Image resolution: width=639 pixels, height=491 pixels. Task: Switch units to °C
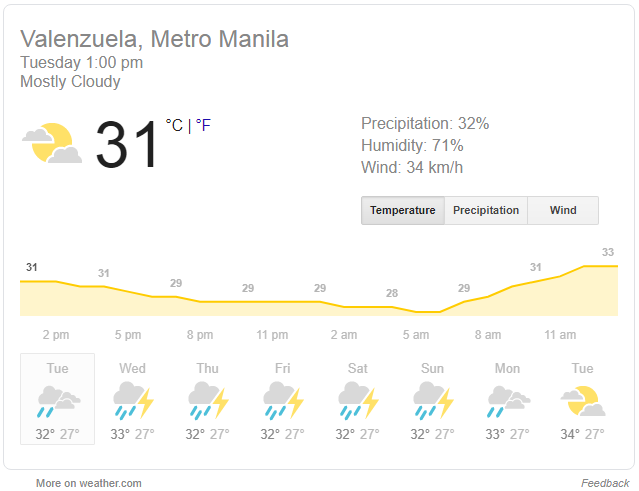[x=174, y=125]
